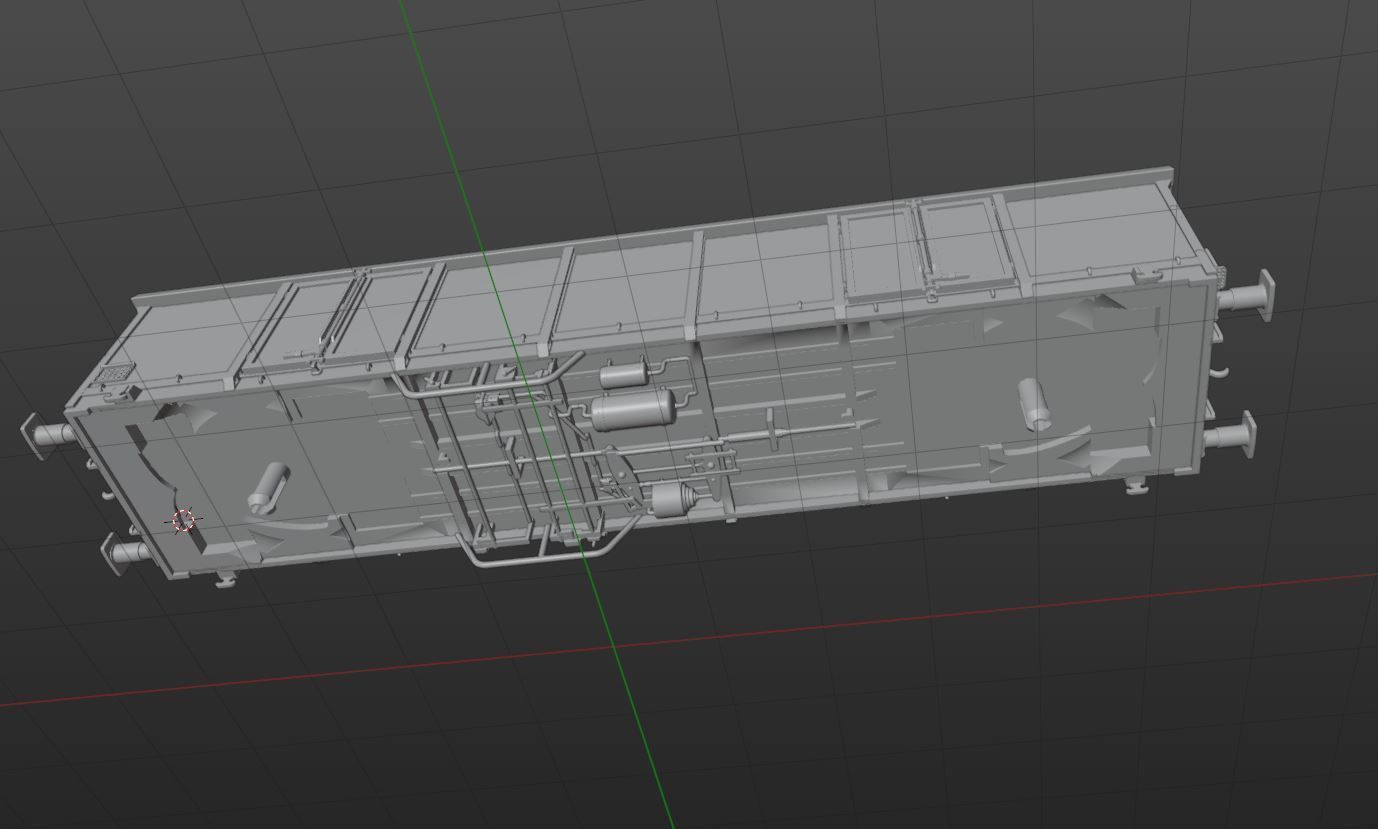The height and width of the screenshot is (829, 1378).
Task: Select the large air reservoir tank under the wagon
Action: [x=632, y=410]
